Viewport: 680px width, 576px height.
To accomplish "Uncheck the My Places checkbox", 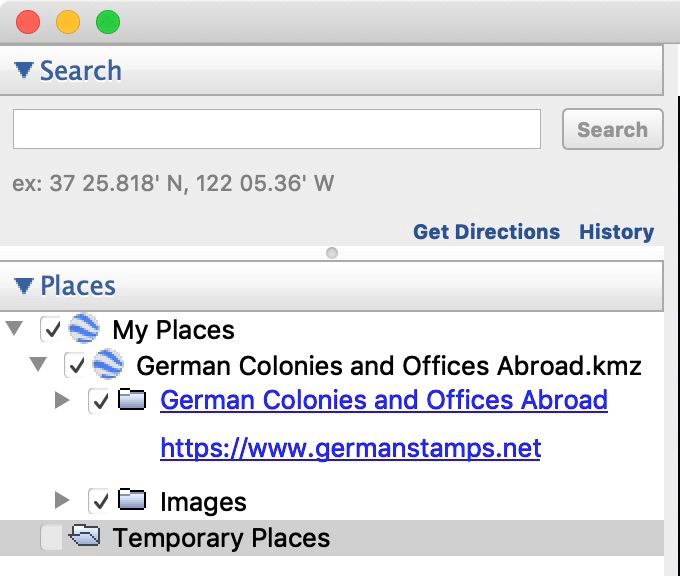I will [x=52, y=329].
